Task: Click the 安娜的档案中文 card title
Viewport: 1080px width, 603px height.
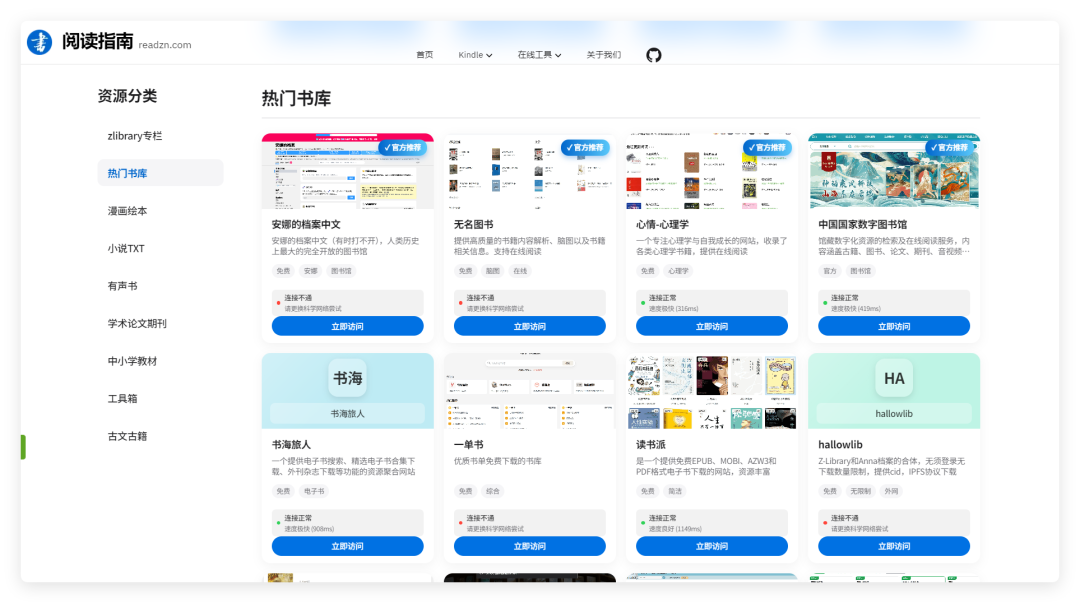Action: click(x=306, y=225)
